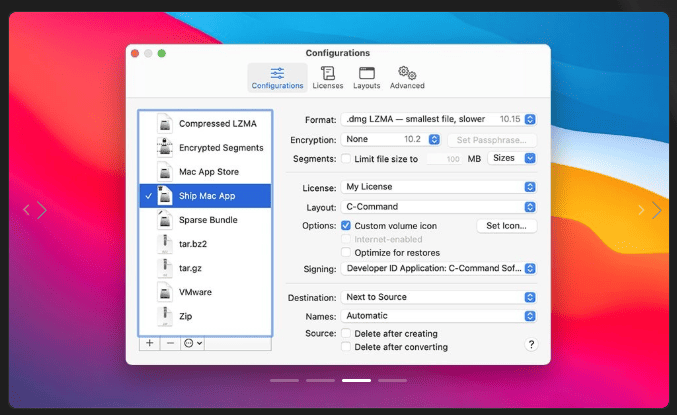Toggle the disabled Internet-enabled checkbox

(346, 239)
